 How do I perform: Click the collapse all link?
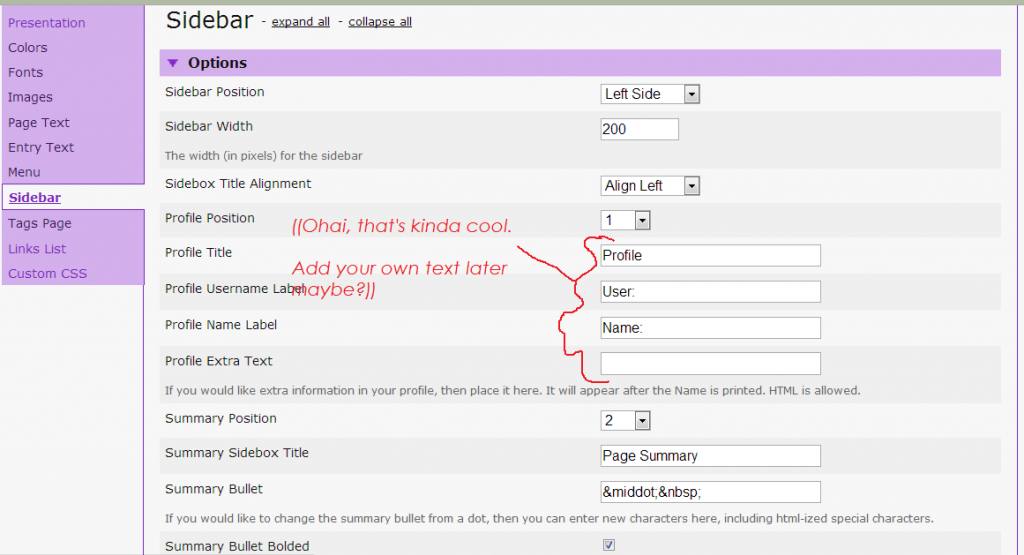coord(380,22)
